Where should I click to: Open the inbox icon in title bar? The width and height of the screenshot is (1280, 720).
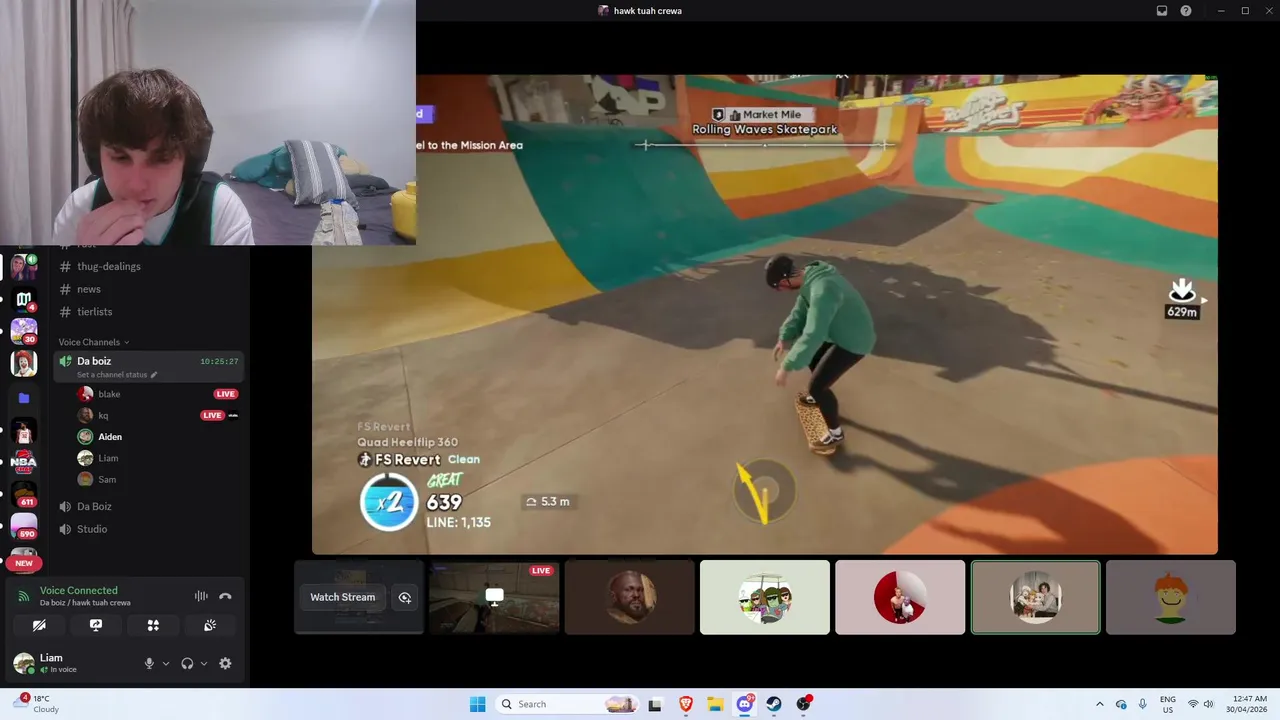1162,11
